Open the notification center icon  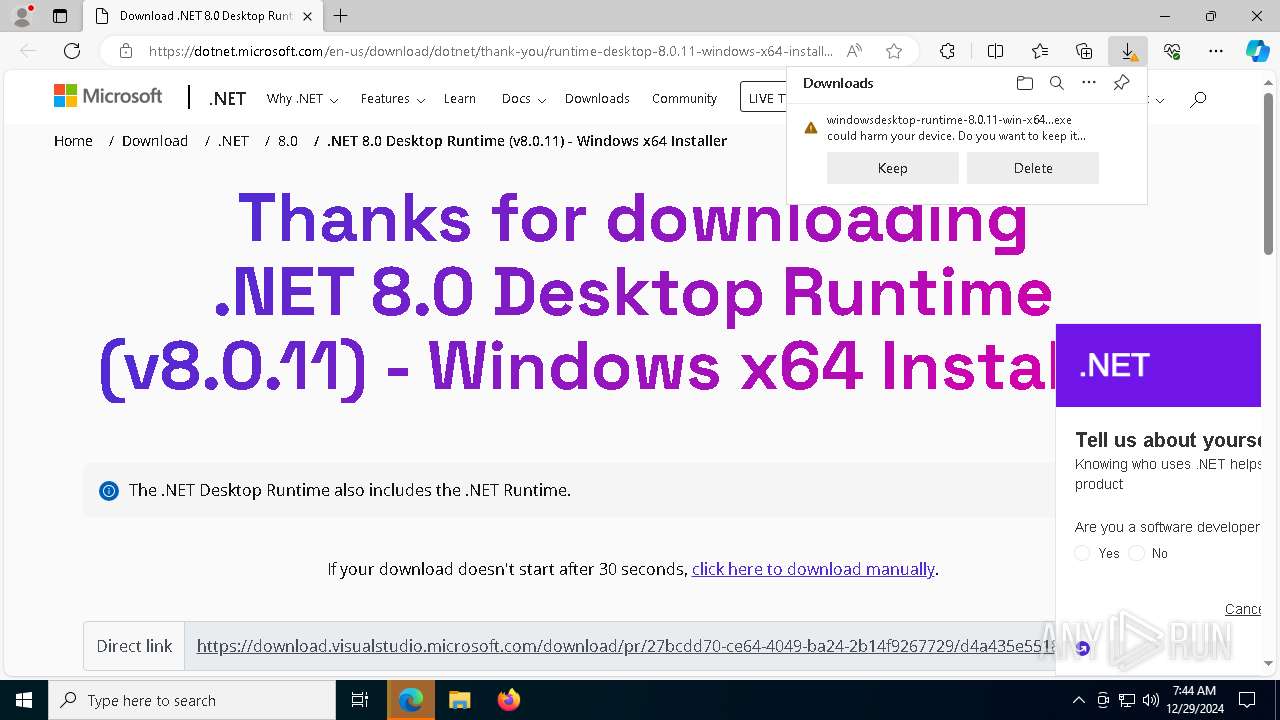pos(1247,700)
